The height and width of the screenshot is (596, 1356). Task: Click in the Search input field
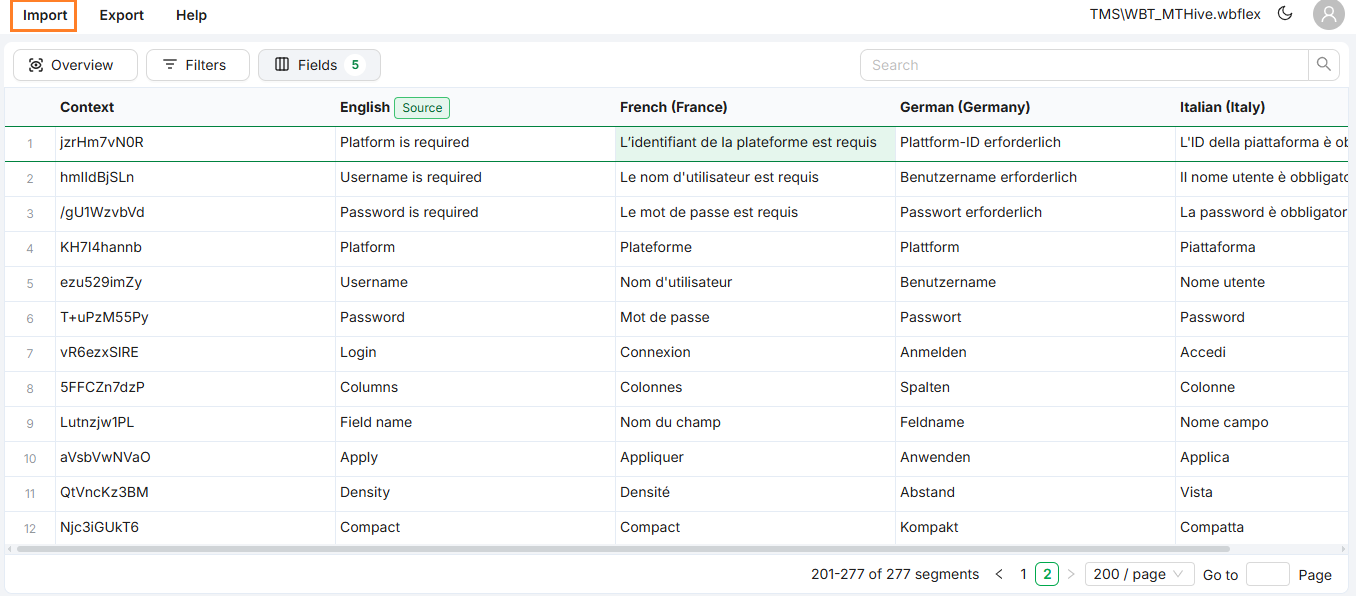tap(1084, 65)
